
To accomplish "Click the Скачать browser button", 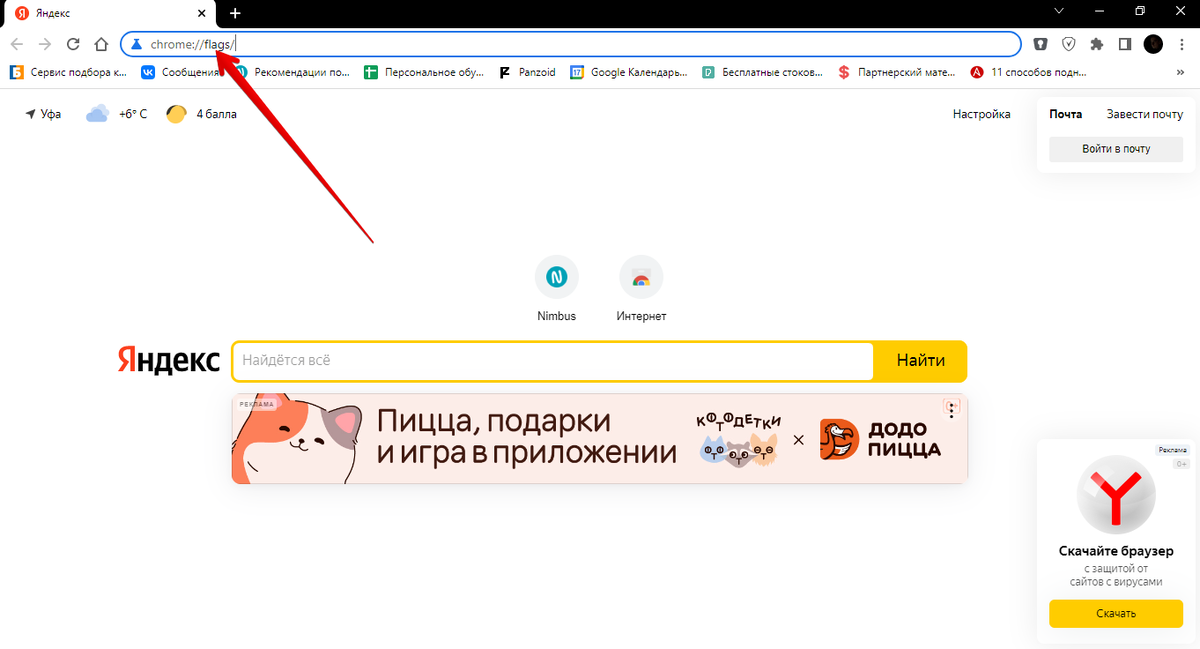I will pyautogui.click(x=1116, y=613).
